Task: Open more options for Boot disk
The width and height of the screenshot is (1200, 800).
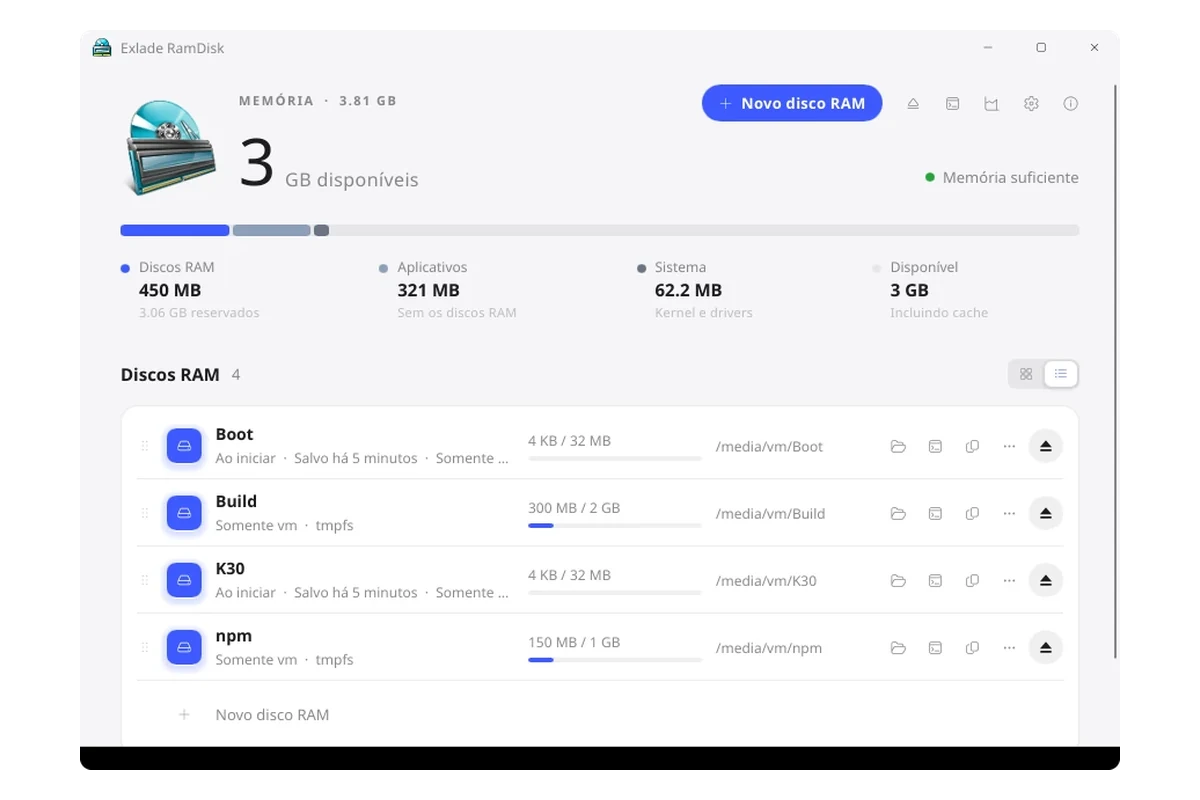Action: (1009, 446)
